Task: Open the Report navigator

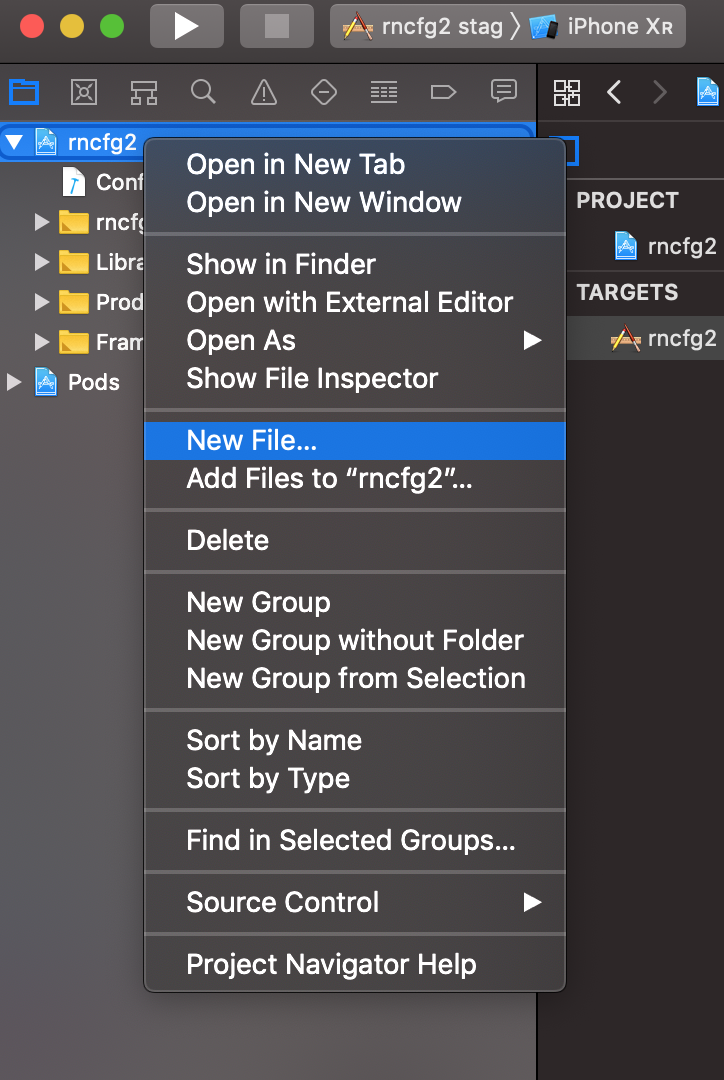Action: coord(503,91)
